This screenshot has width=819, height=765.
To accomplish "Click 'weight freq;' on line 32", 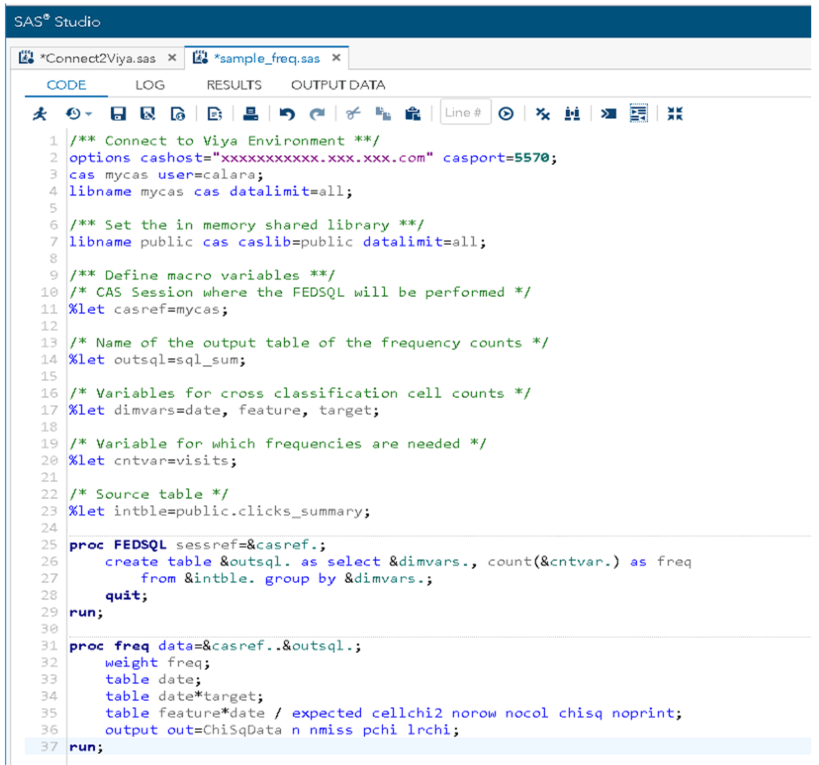I will coord(158,663).
